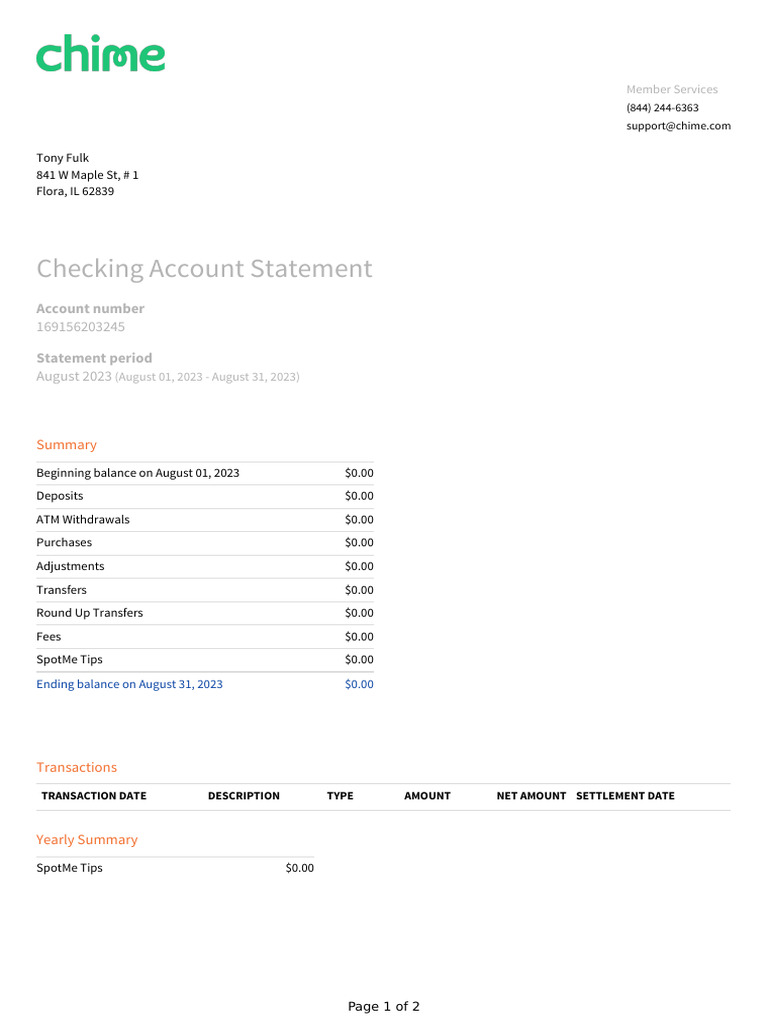Click the Transactions section heading

click(x=77, y=767)
